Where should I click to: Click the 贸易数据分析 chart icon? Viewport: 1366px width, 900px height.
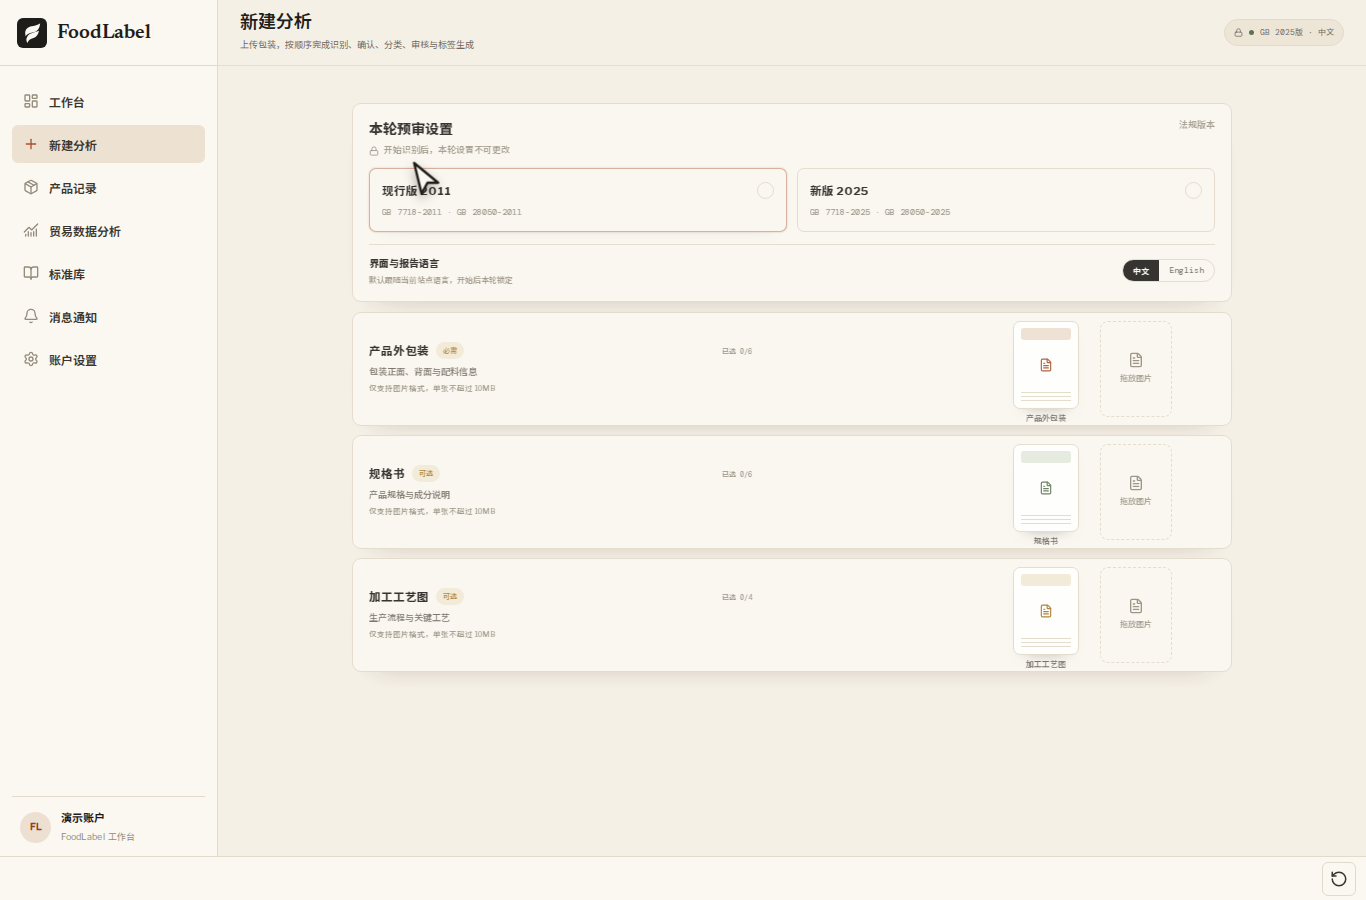point(31,230)
